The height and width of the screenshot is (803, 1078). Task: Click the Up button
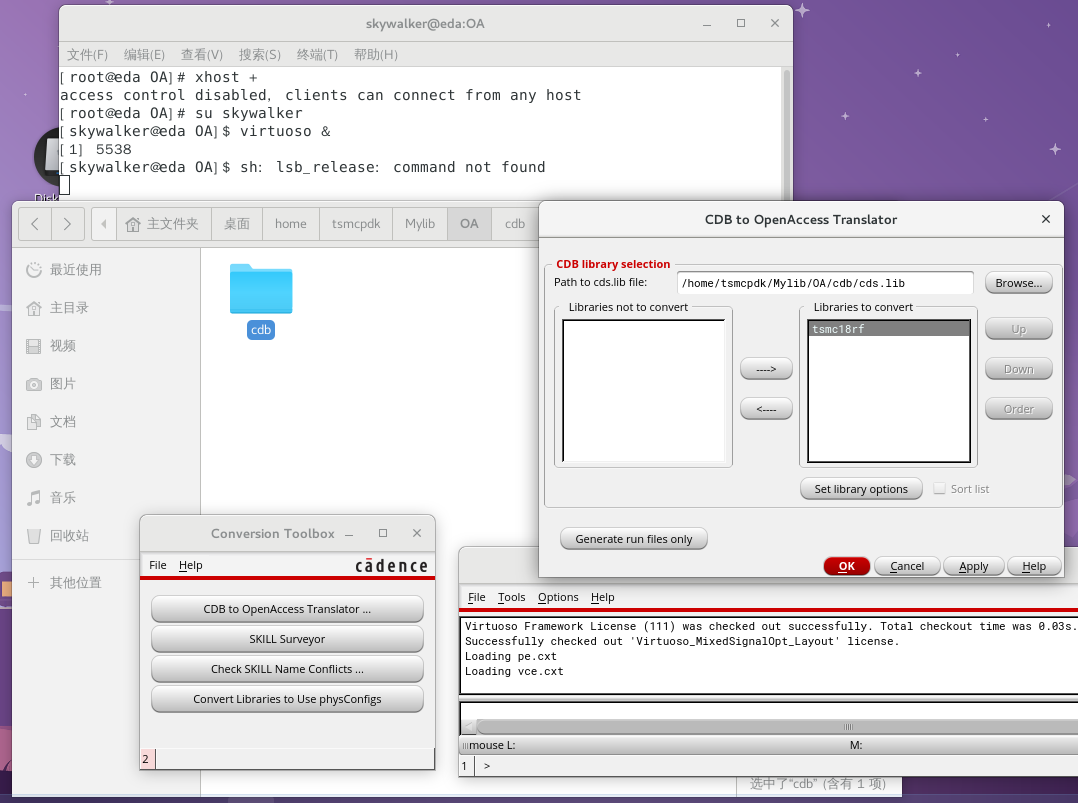(1018, 329)
